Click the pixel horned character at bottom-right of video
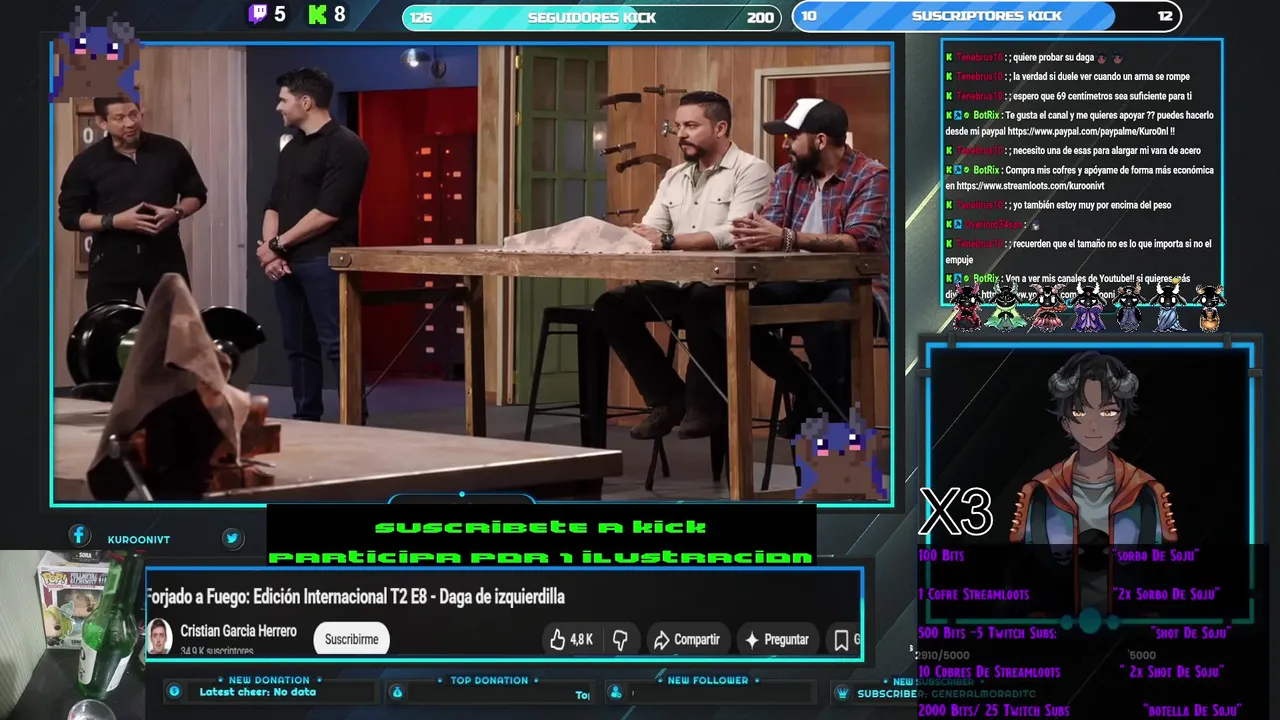Viewport: 1280px width, 720px height. coord(838,453)
